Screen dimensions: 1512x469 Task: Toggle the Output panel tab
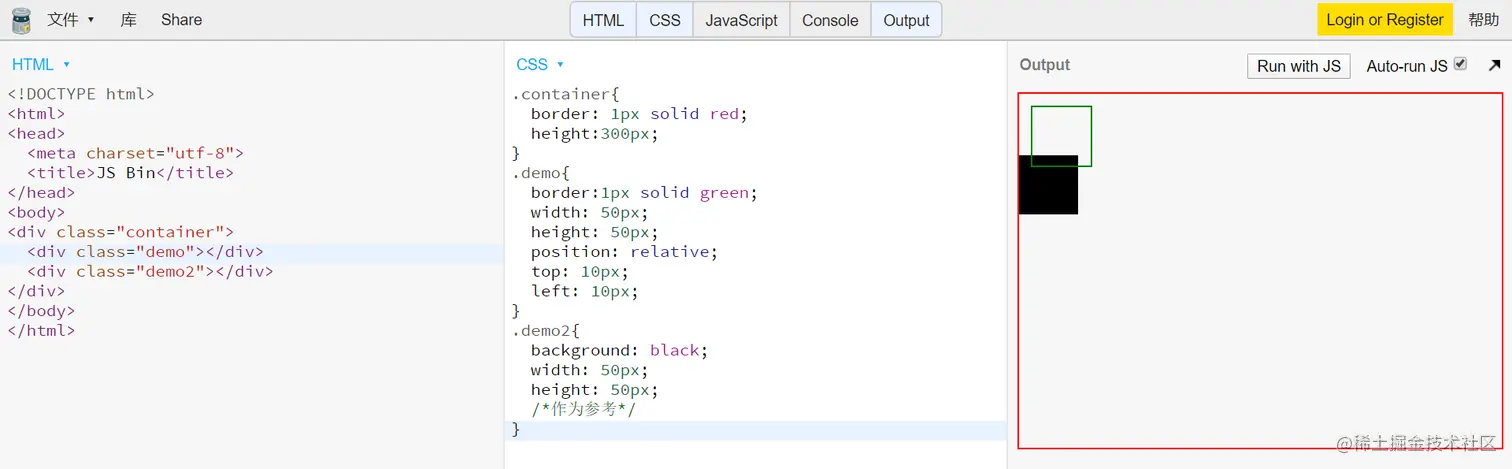click(906, 20)
